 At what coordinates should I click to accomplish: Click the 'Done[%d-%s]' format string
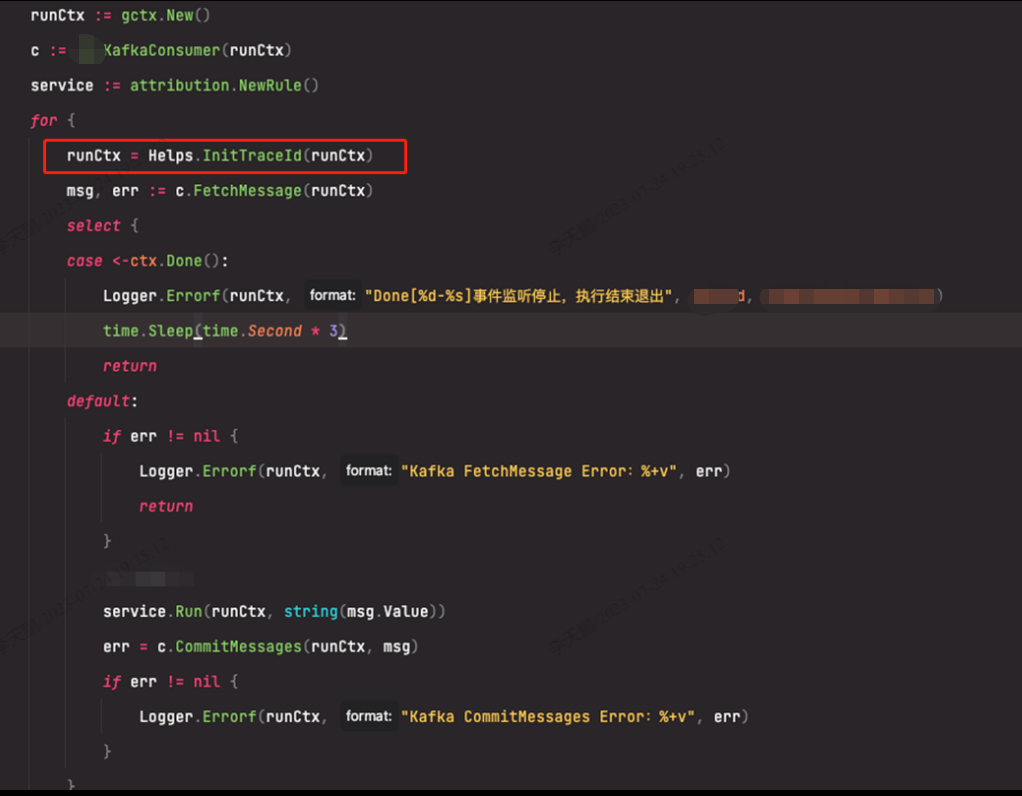[x=519, y=296]
